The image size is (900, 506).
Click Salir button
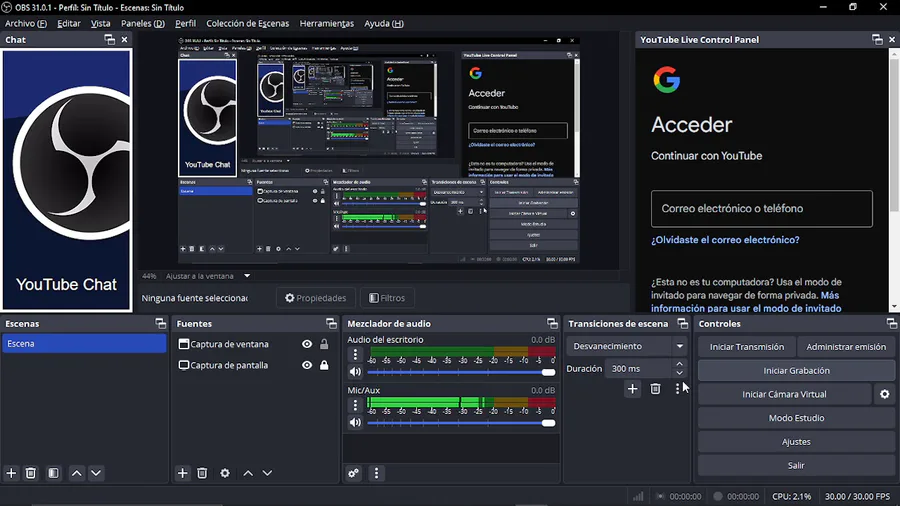[796, 465]
